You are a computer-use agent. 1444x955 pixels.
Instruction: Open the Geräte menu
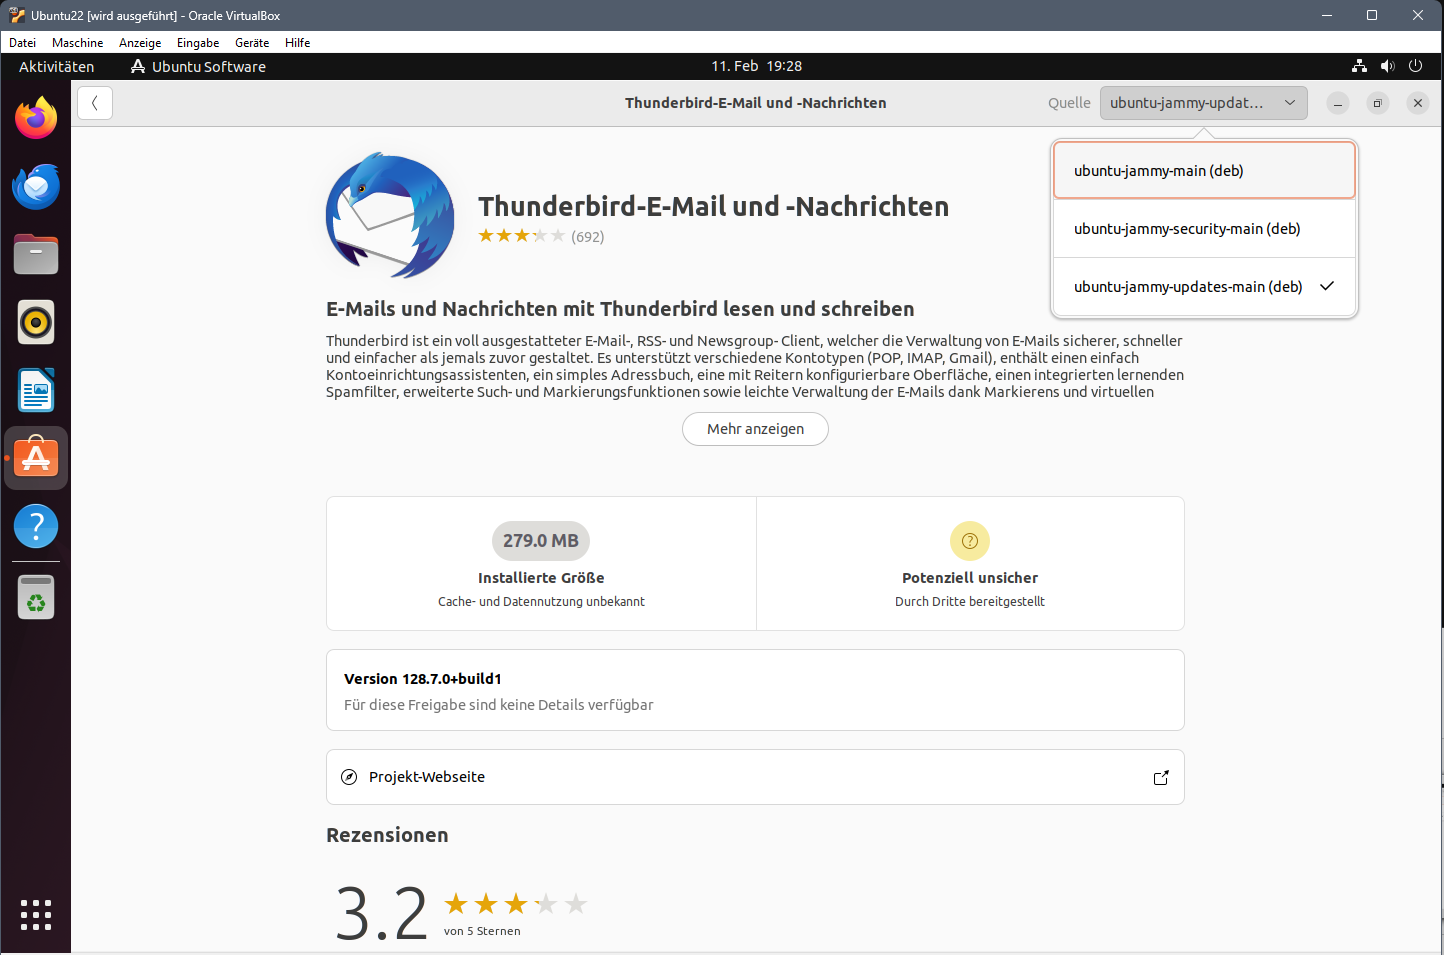click(x=252, y=43)
